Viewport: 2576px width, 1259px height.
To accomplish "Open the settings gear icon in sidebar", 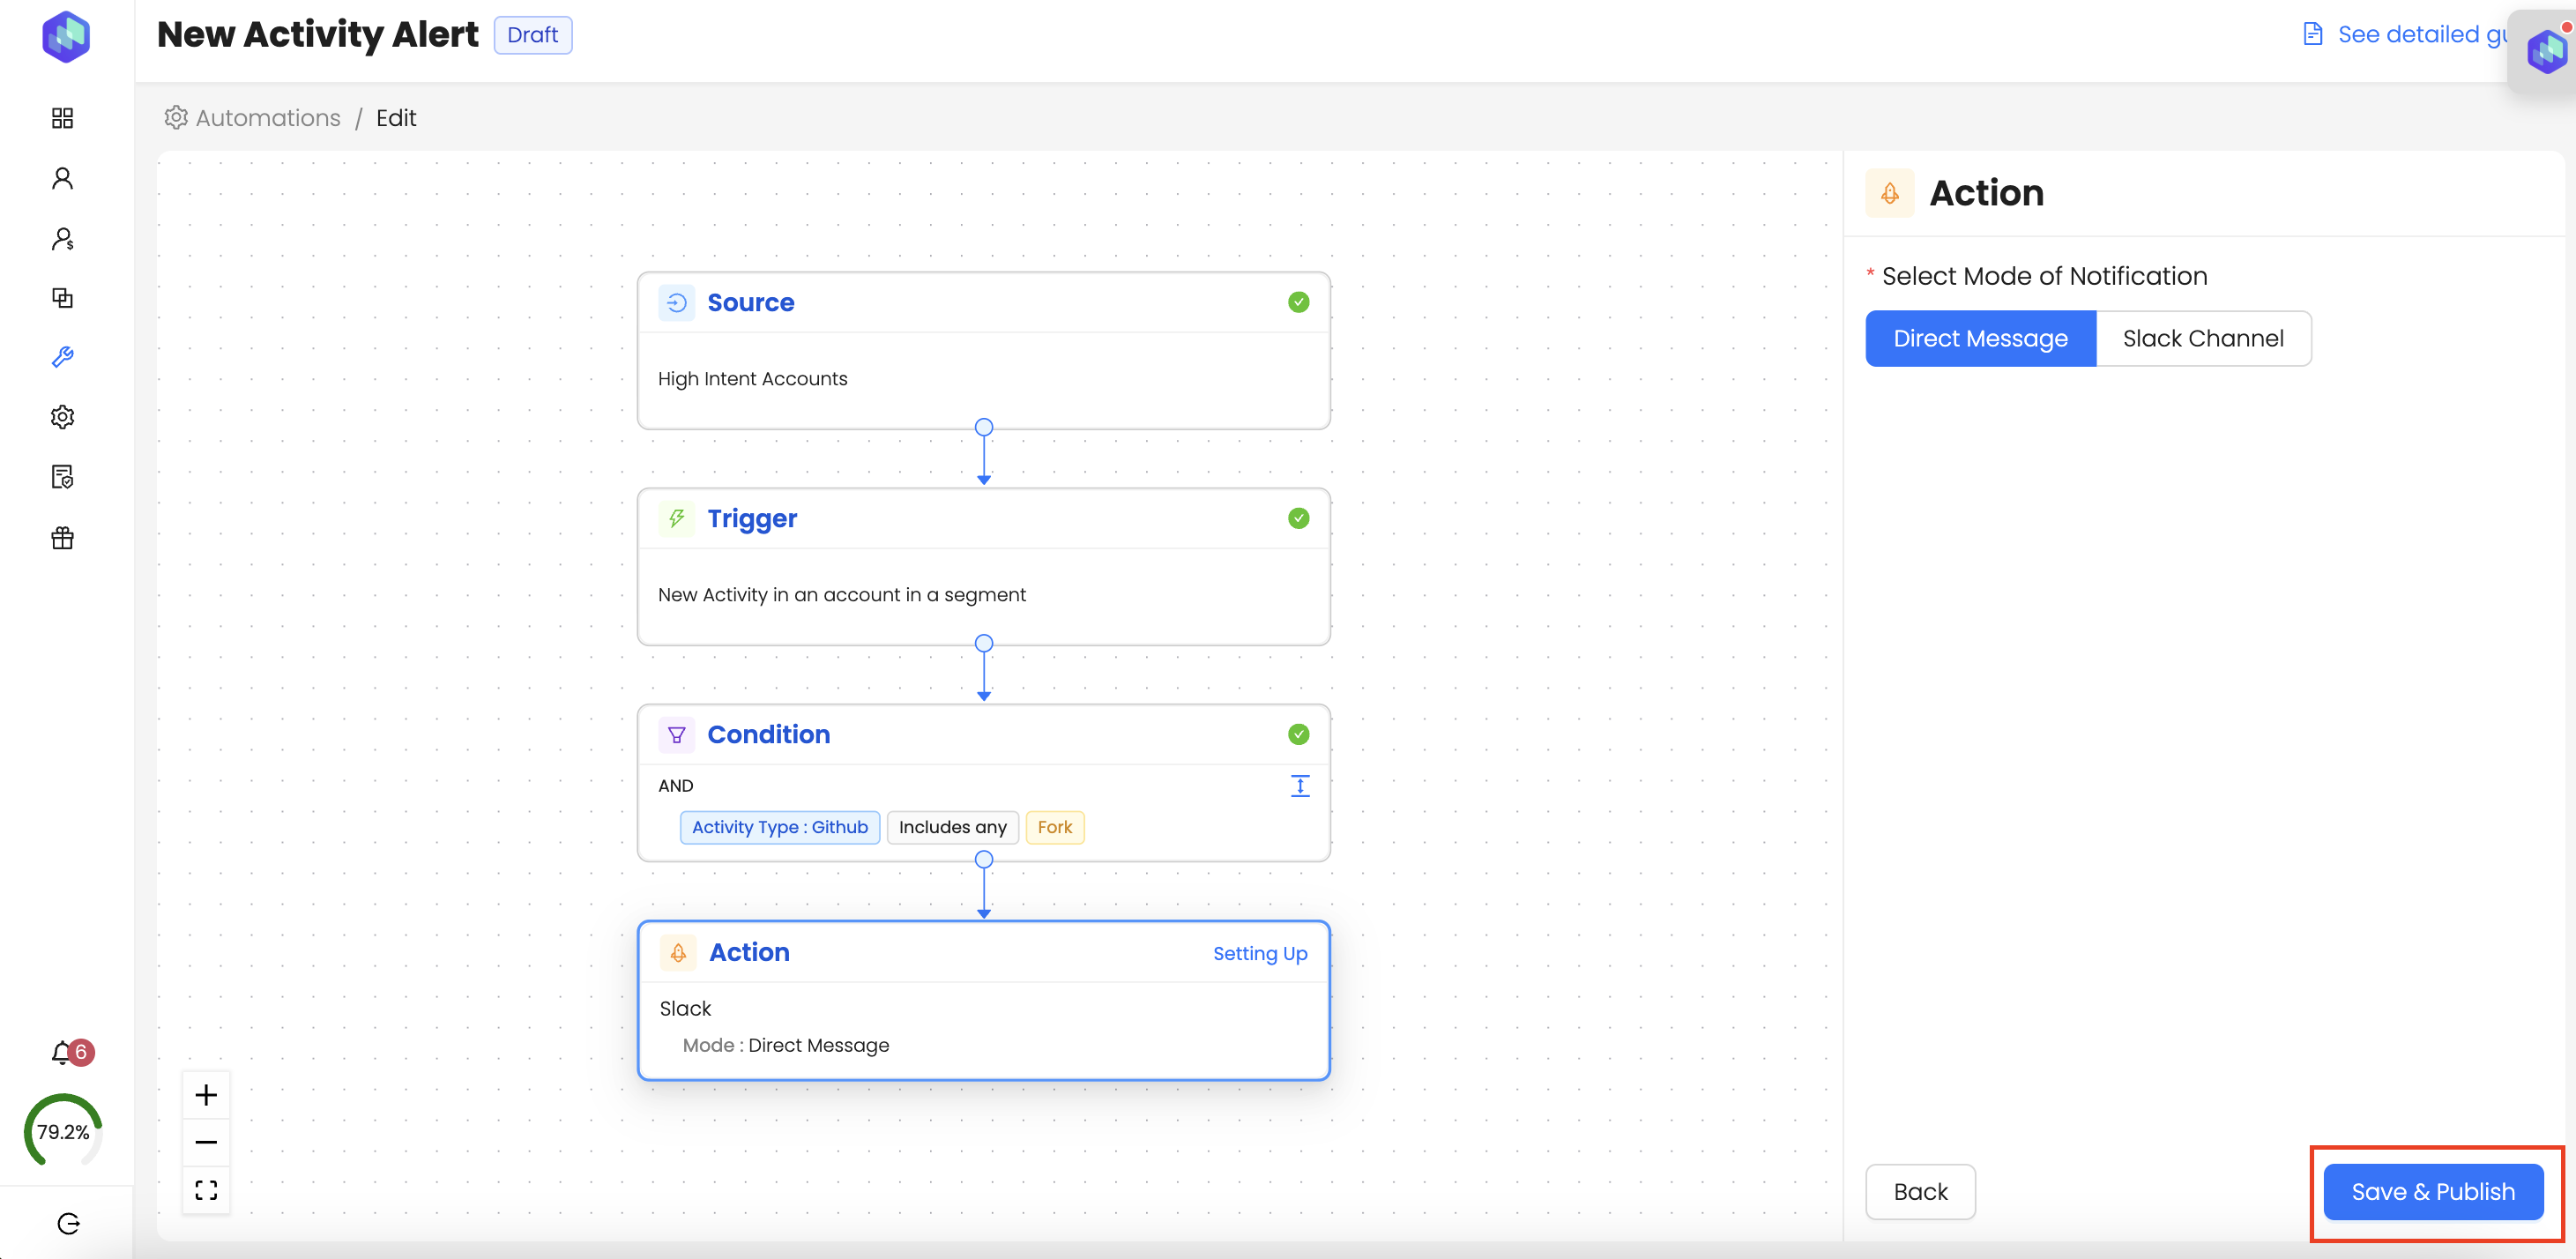I will 62,417.
